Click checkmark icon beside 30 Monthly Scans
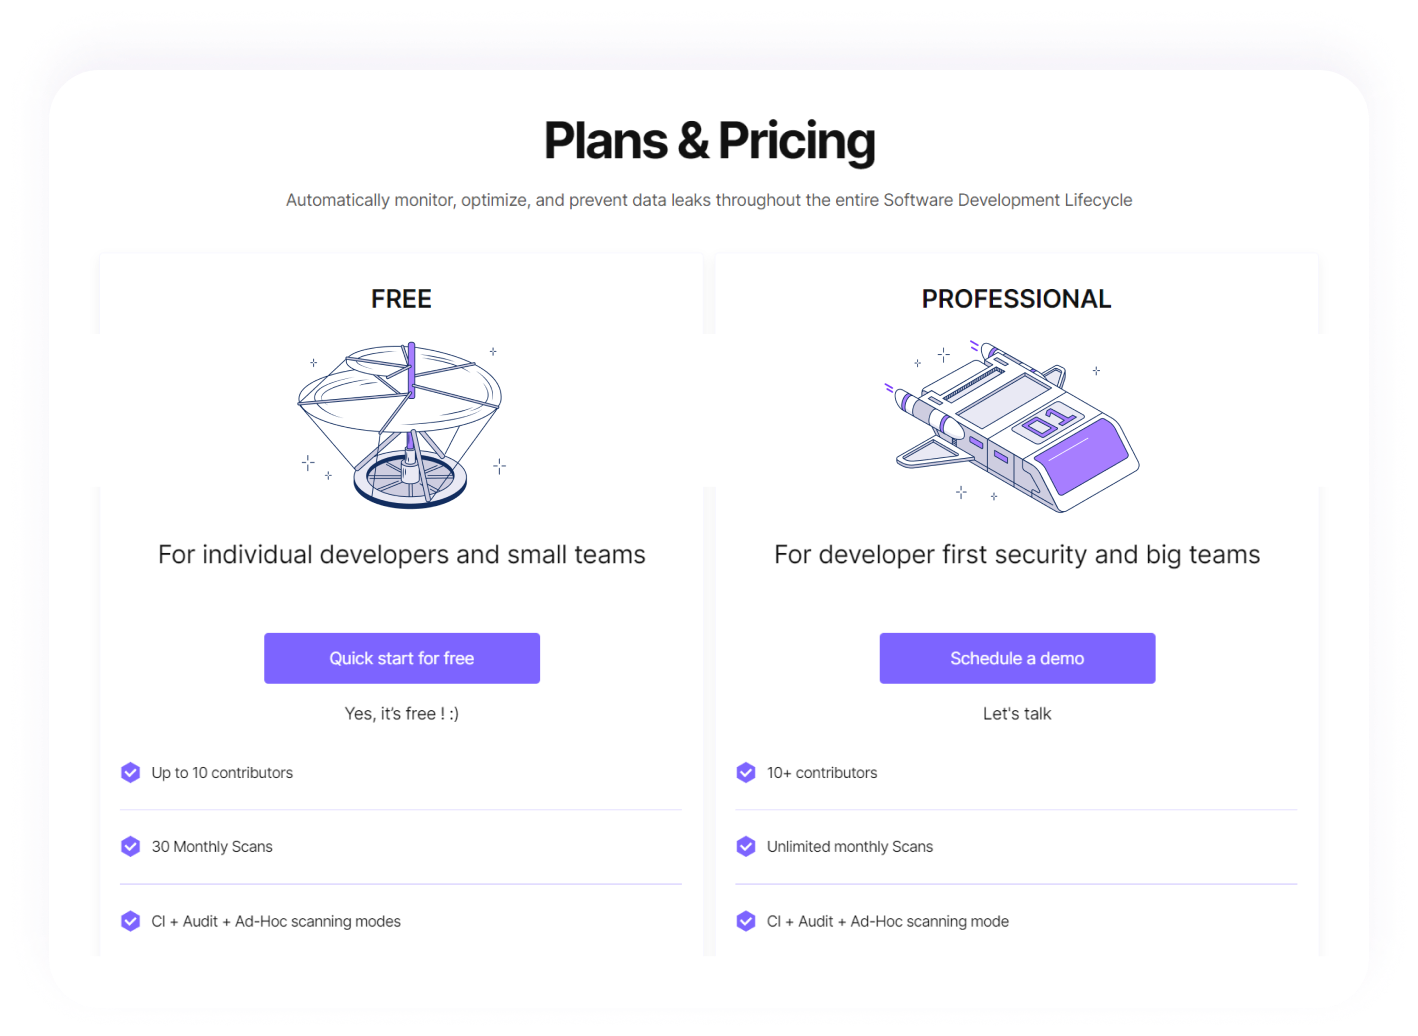Image resolution: width=1418 pixels, height=1036 pixels. 131,846
